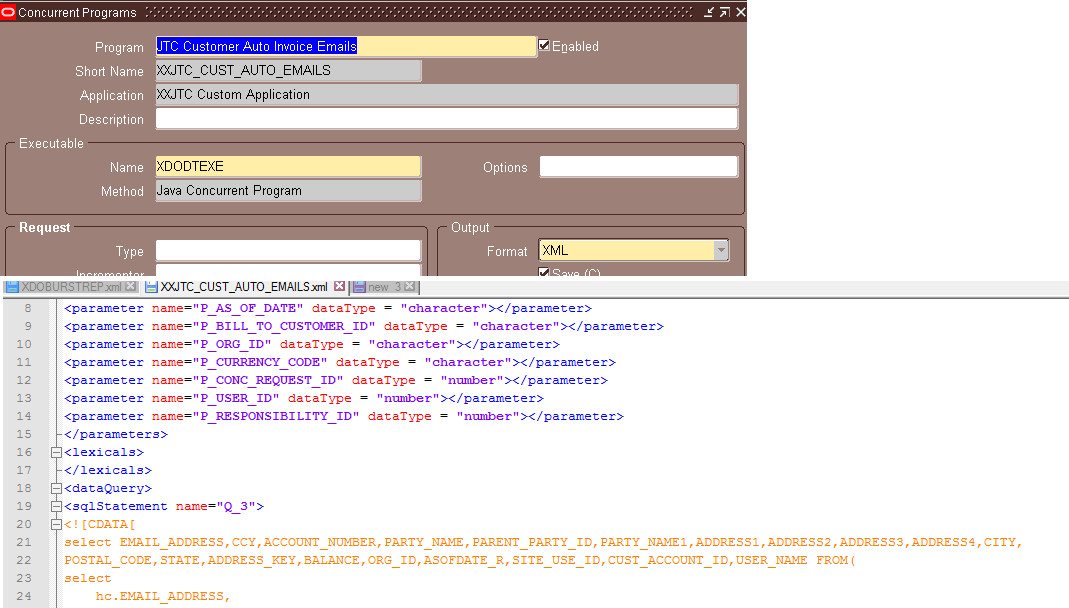Collapse the sqlStatement Q_3 fold marker
Image resolution: width=1069 pixels, height=608 pixels.
tap(55, 506)
